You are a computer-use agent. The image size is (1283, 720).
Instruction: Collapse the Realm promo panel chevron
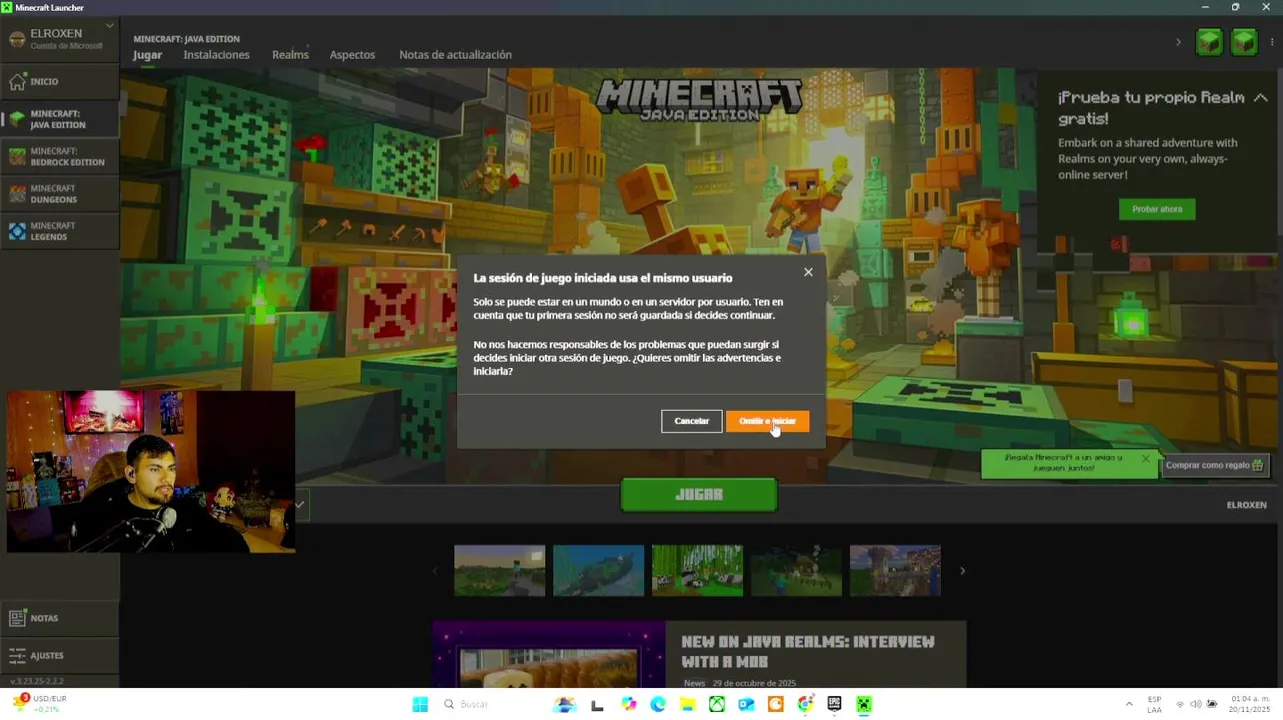(1260, 98)
